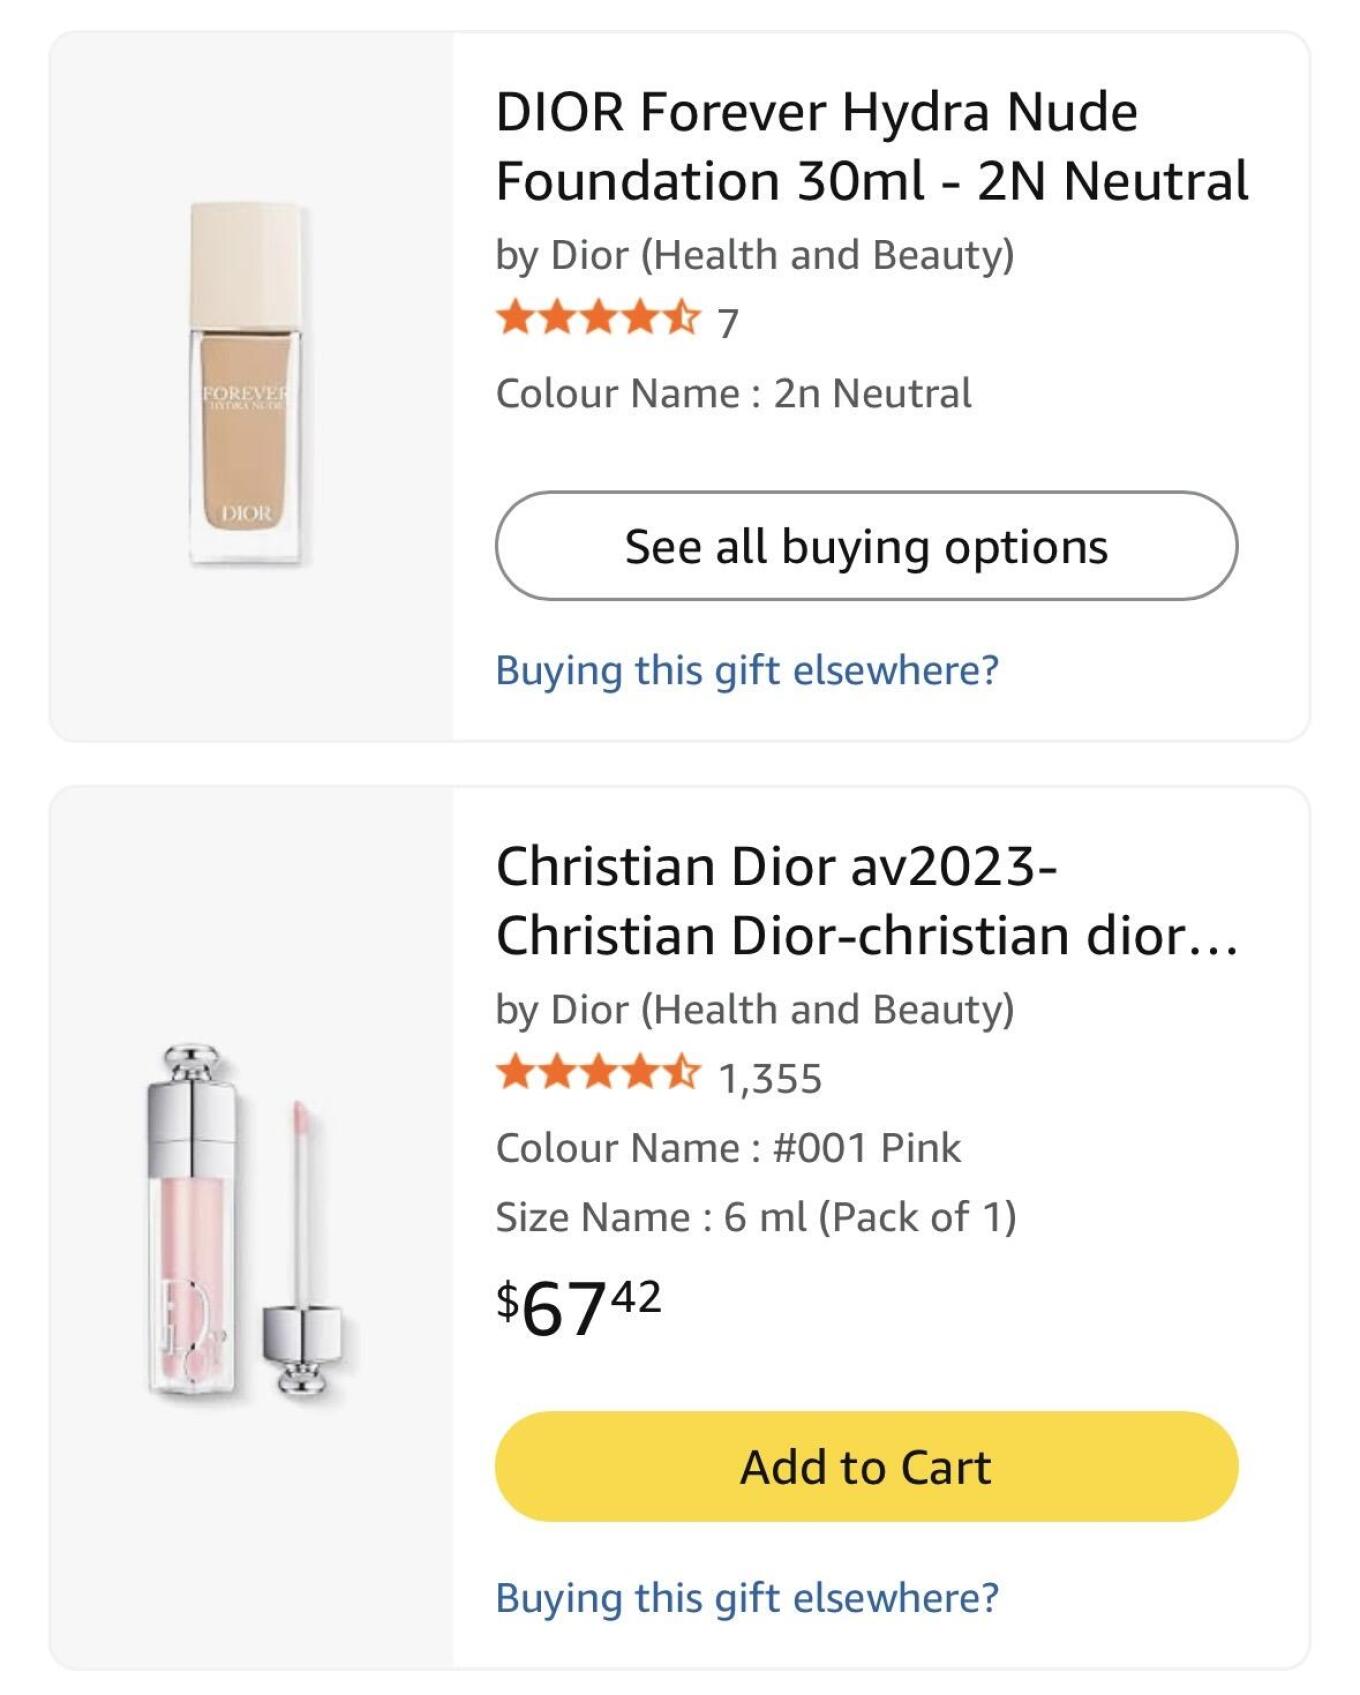Open the Dior lip gloss product image

(244, 1220)
